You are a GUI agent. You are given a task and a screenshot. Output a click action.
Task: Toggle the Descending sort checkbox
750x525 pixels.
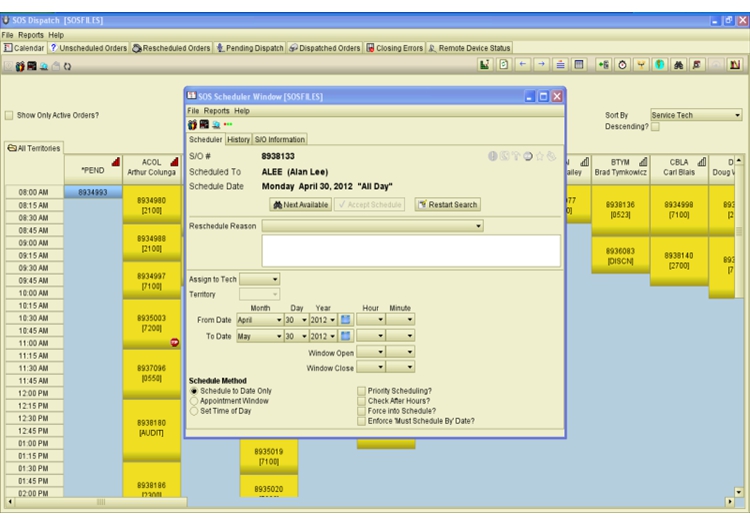(x=655, y=127)
